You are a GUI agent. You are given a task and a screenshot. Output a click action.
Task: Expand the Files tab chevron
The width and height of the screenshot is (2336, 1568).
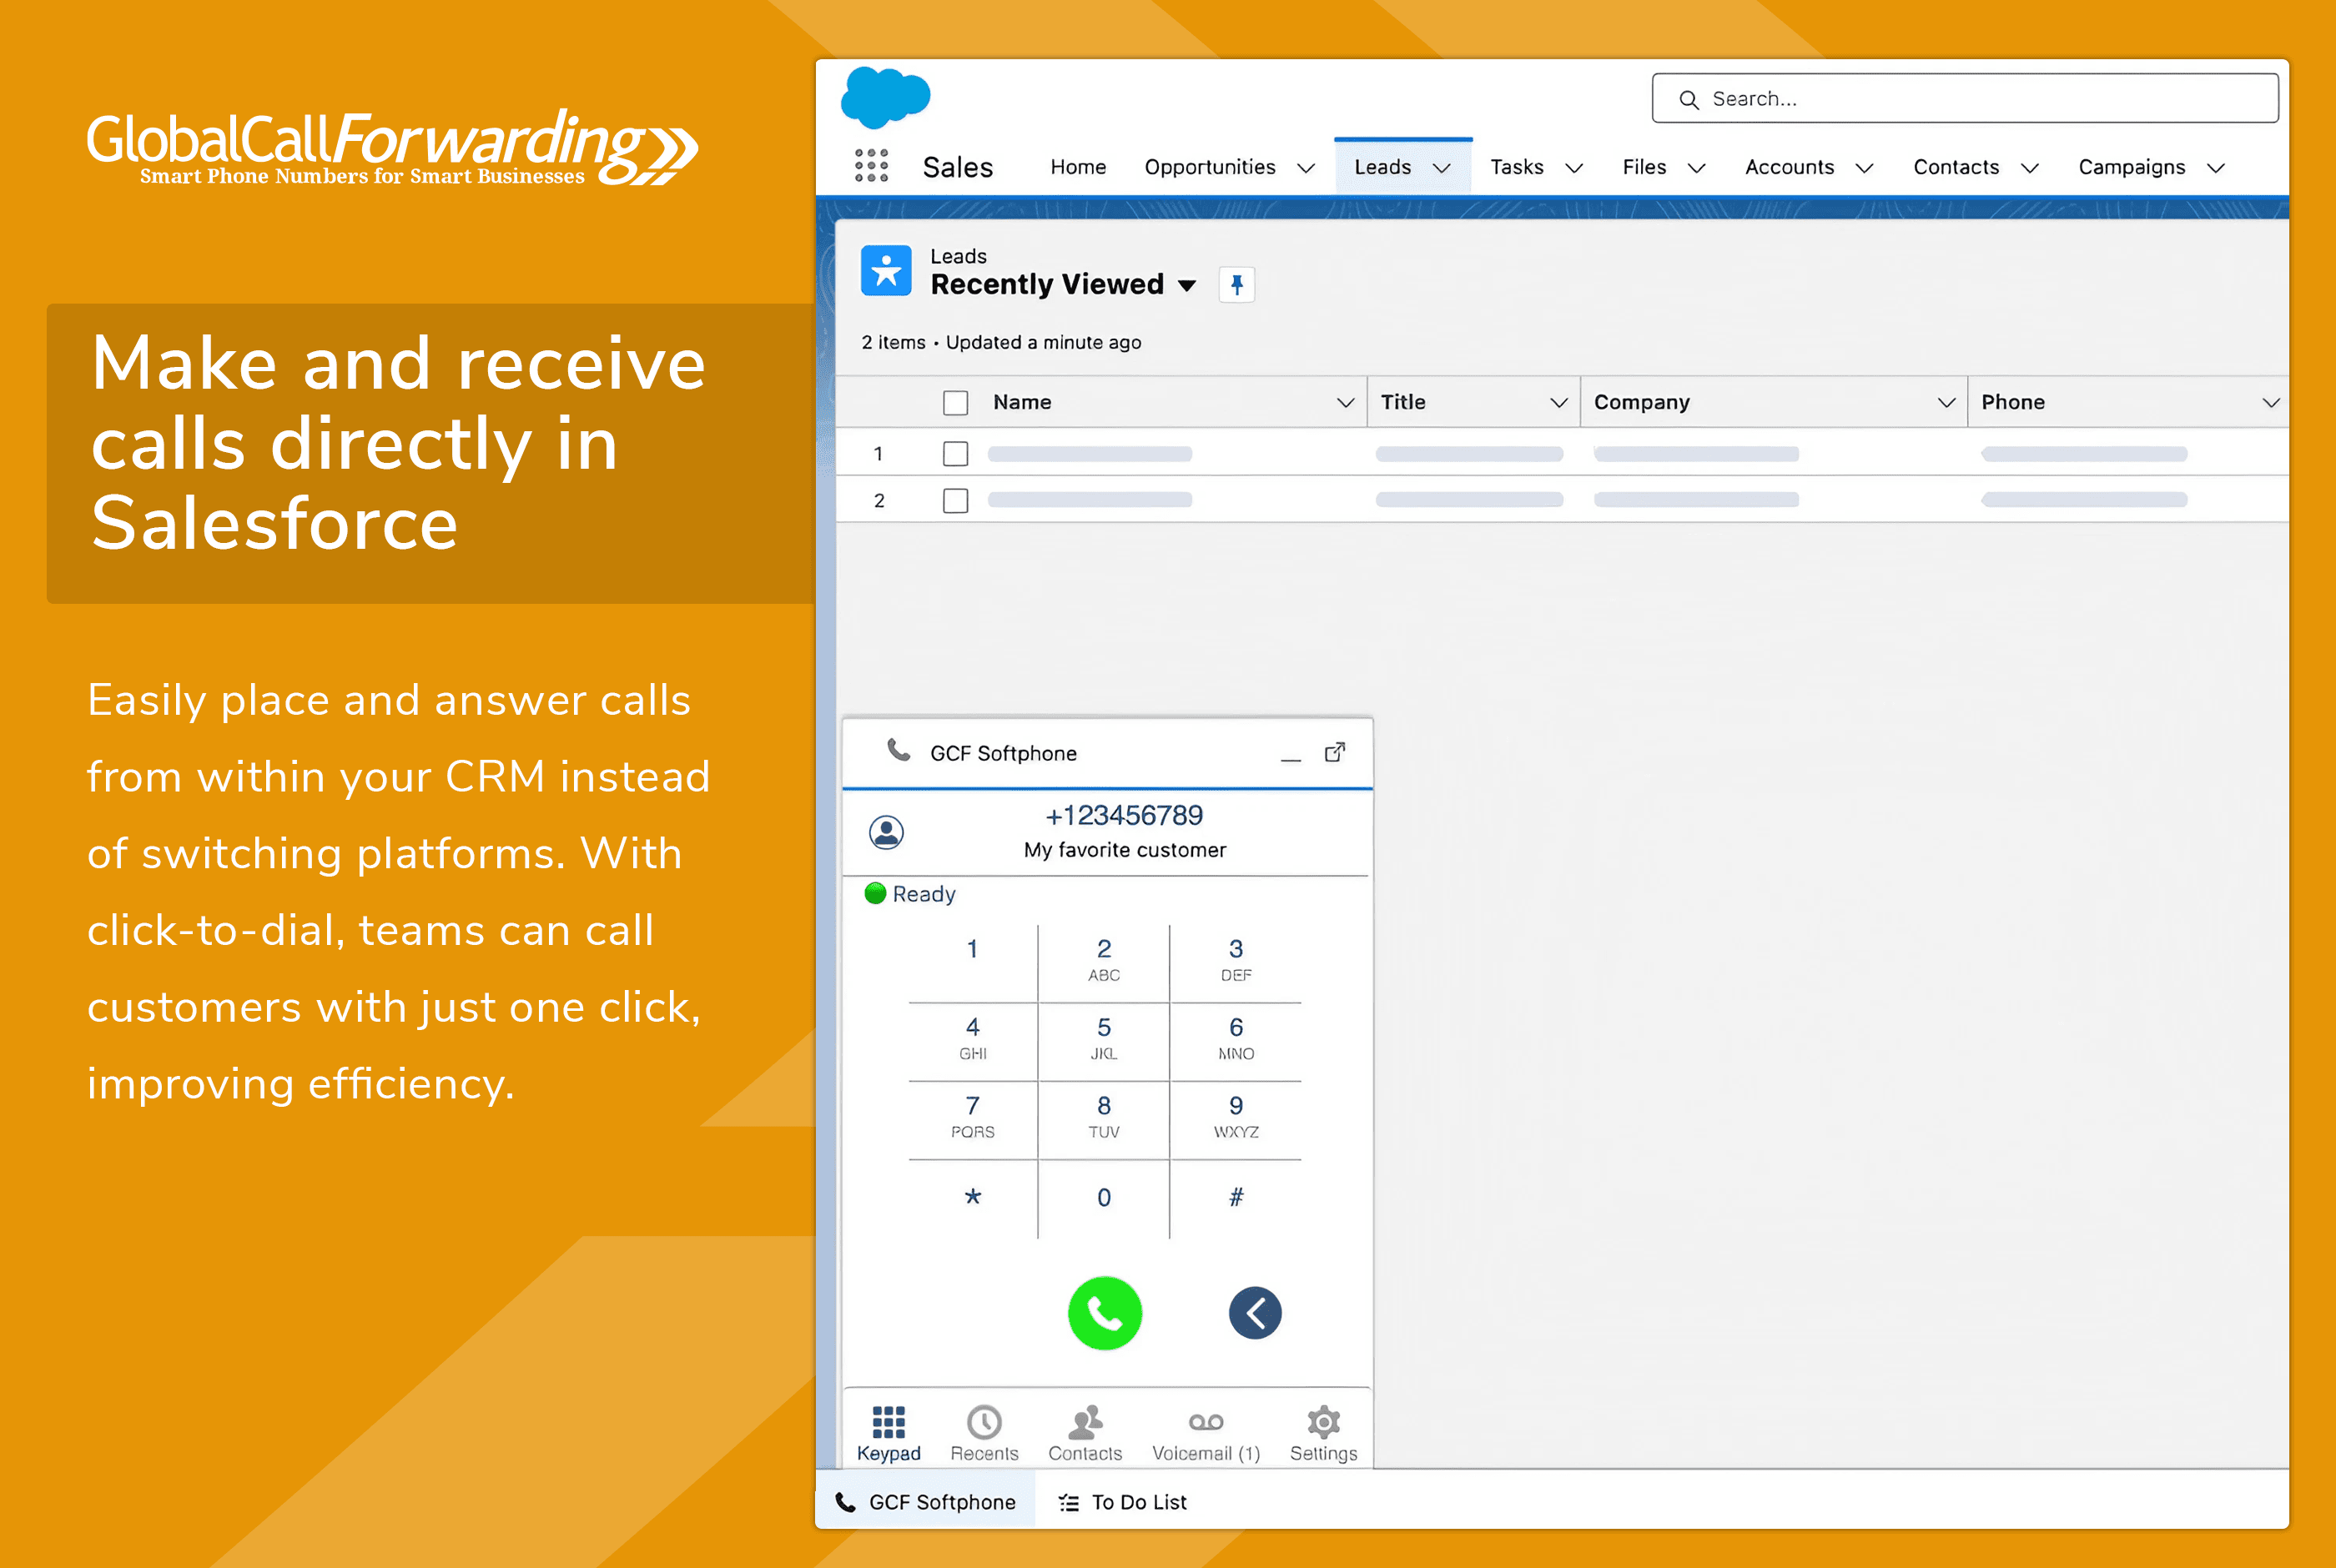tap(1696, 168)
